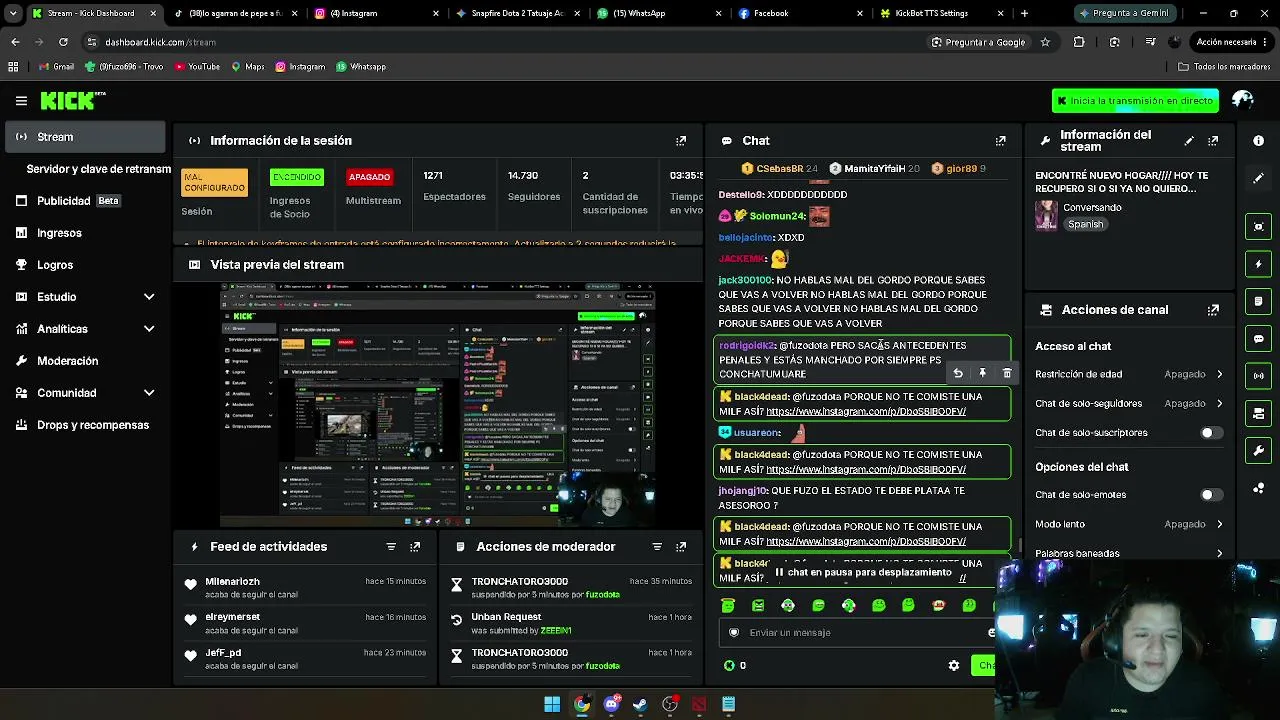
Task: Open Windows Start menu
Action: pyautogui.click(x=552, y=704)
